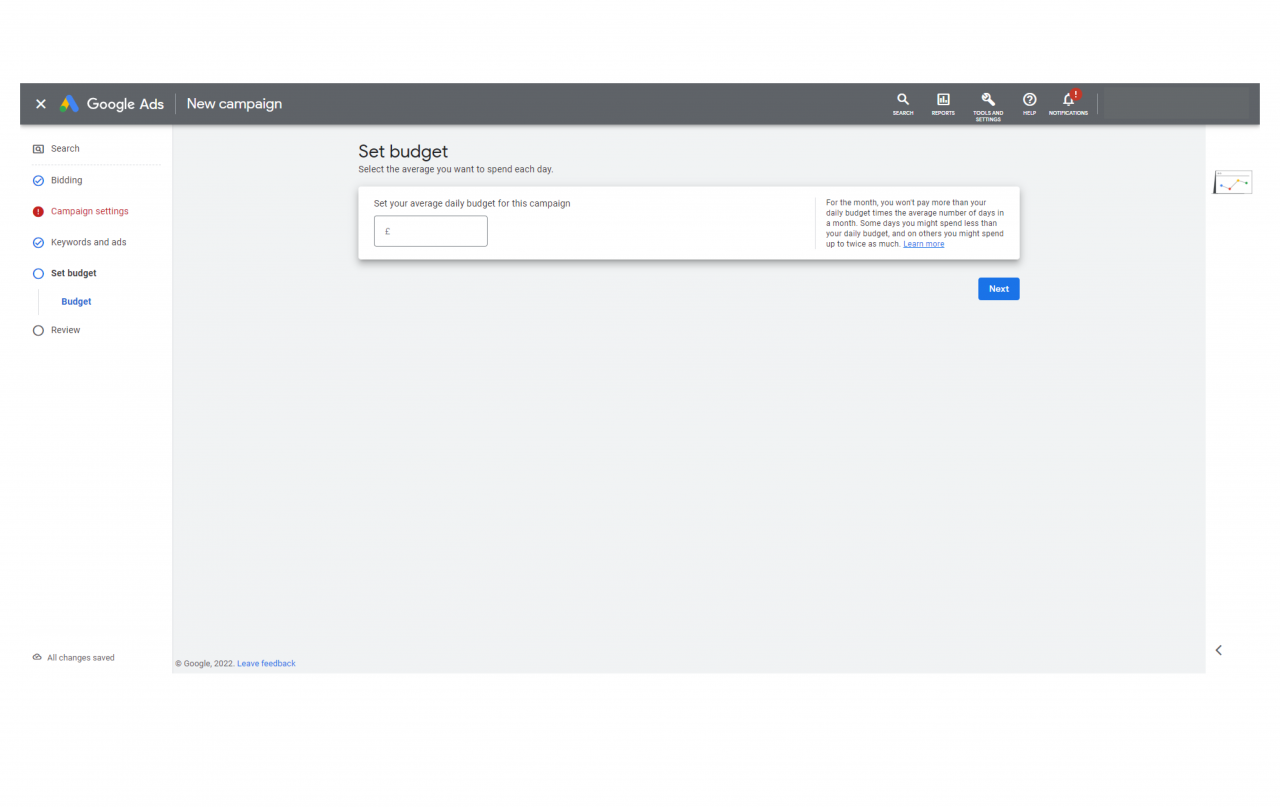The image size is (1280, 807).
Task: Go to Campaign settings step
Action: click(x=88, y=211)
